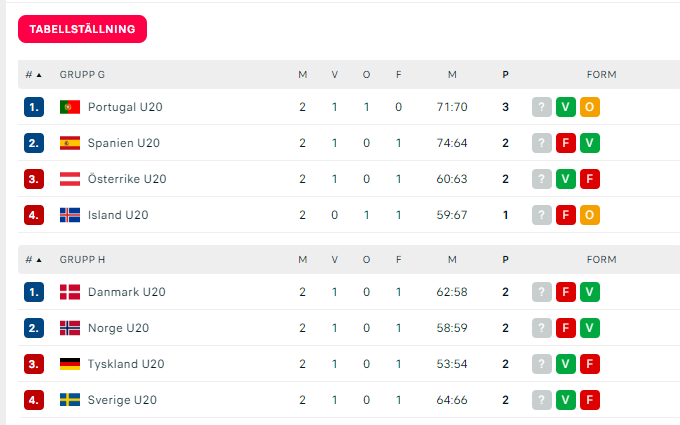This screenshot has width=680, height=425.
Task: Click the Danmark U20 flag icon
Action: (70, 292)
